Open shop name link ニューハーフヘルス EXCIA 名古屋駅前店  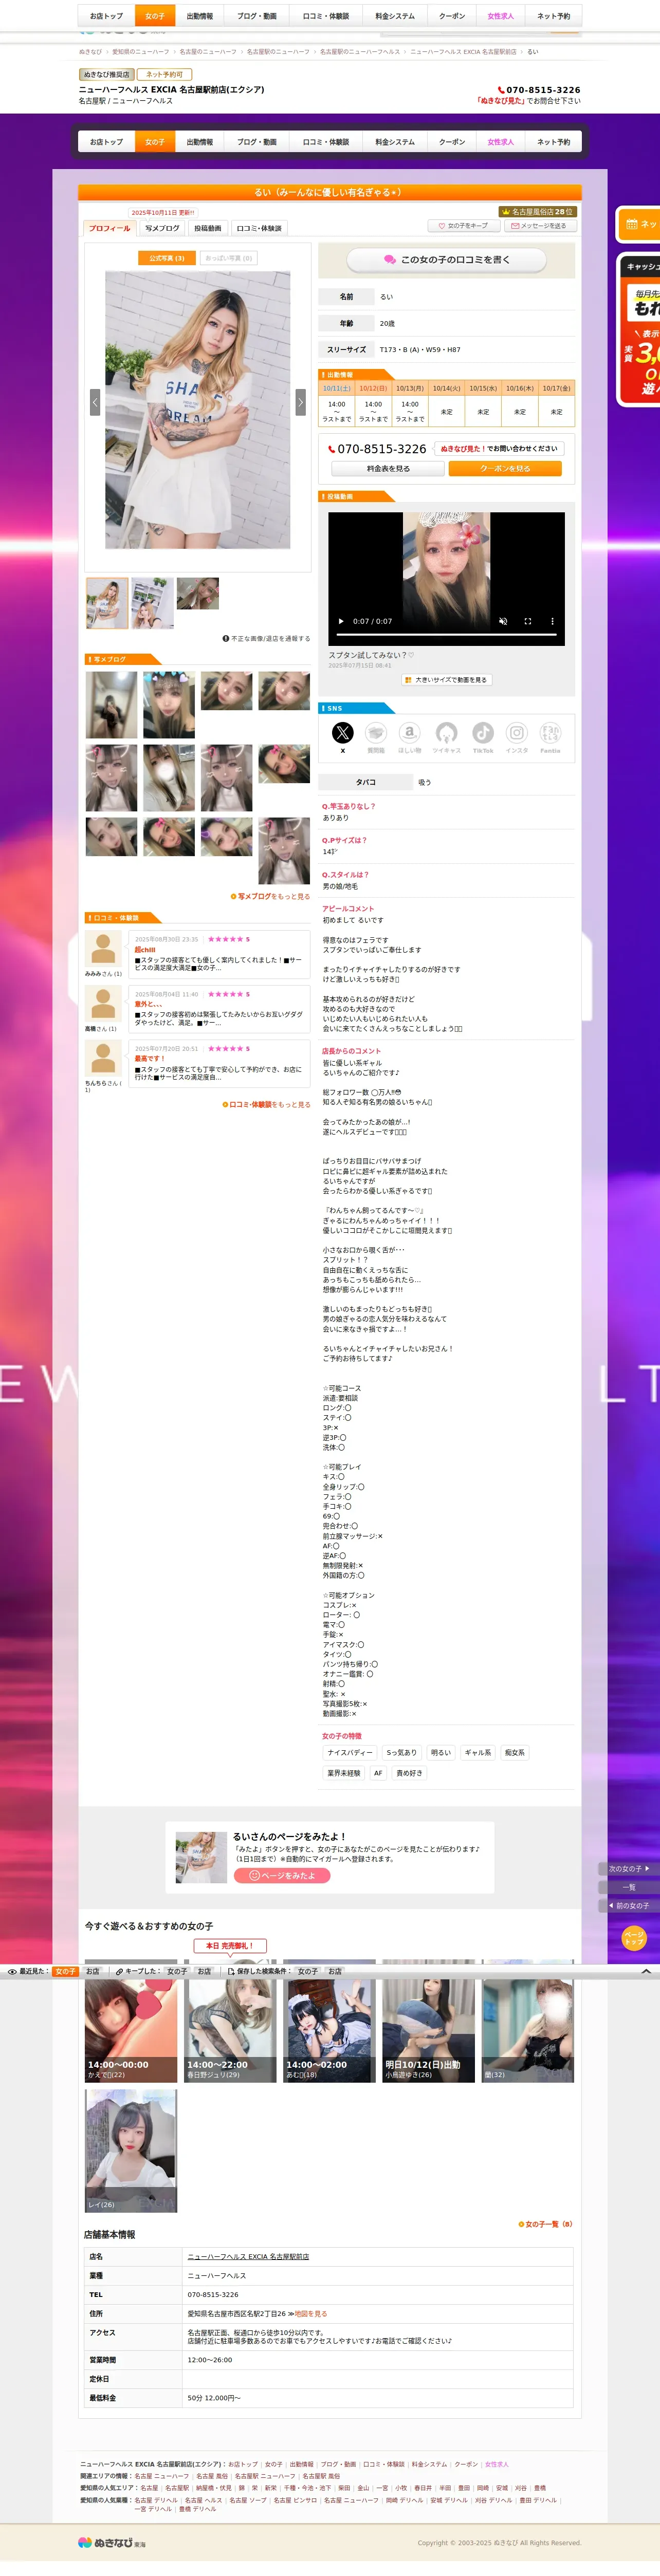pos(248,2256)
